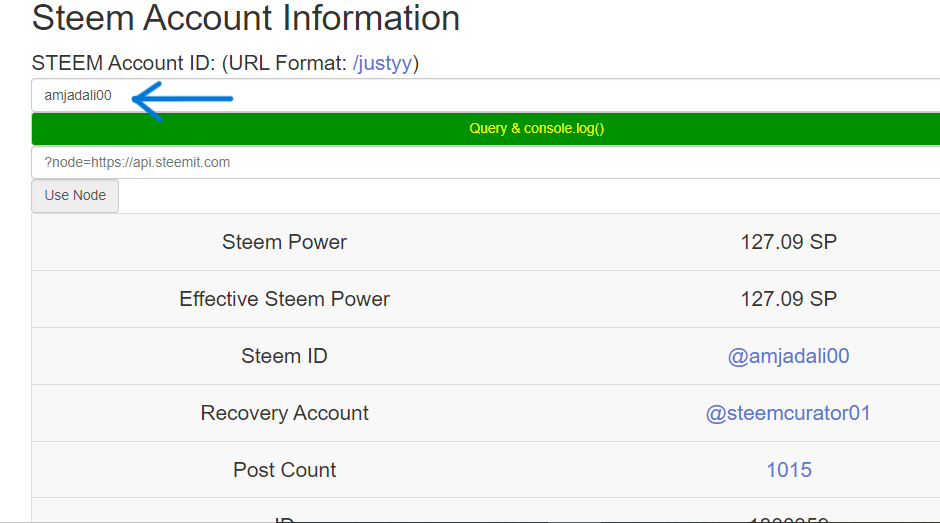The height and width of the screenshot is (523, 940).
Task: Select the Steem ID label cell
Action: (284, 356)
